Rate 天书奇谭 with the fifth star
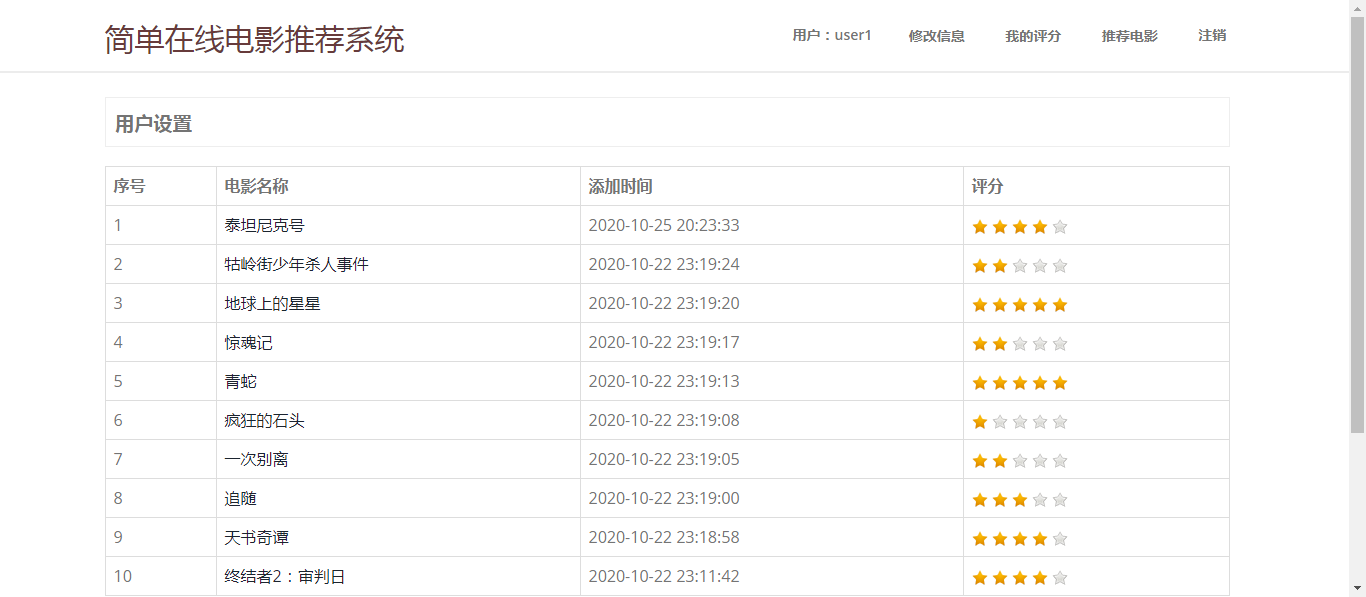 pyautogui.click(x=1060, y=539)
